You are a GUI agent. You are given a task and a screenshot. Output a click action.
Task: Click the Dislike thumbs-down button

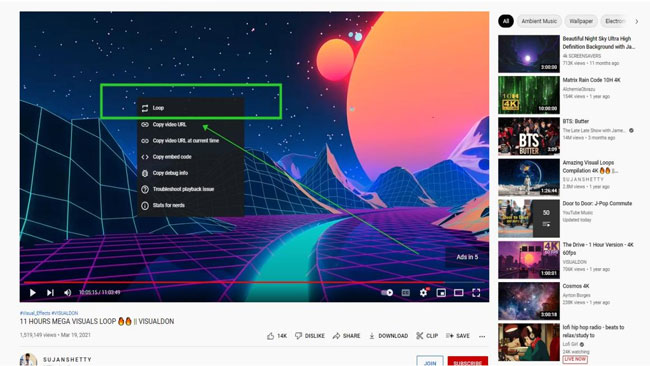310,336
